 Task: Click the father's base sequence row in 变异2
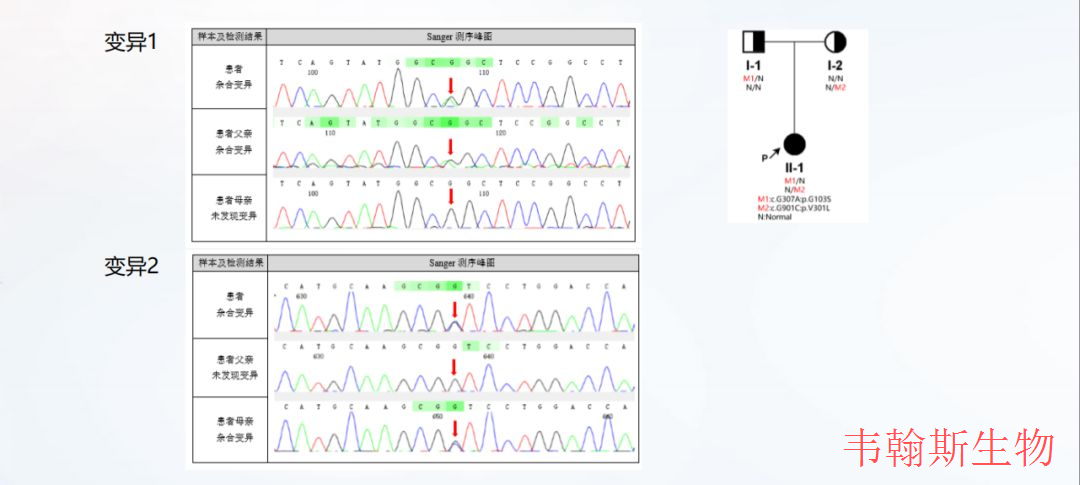[x=455, y=347]
